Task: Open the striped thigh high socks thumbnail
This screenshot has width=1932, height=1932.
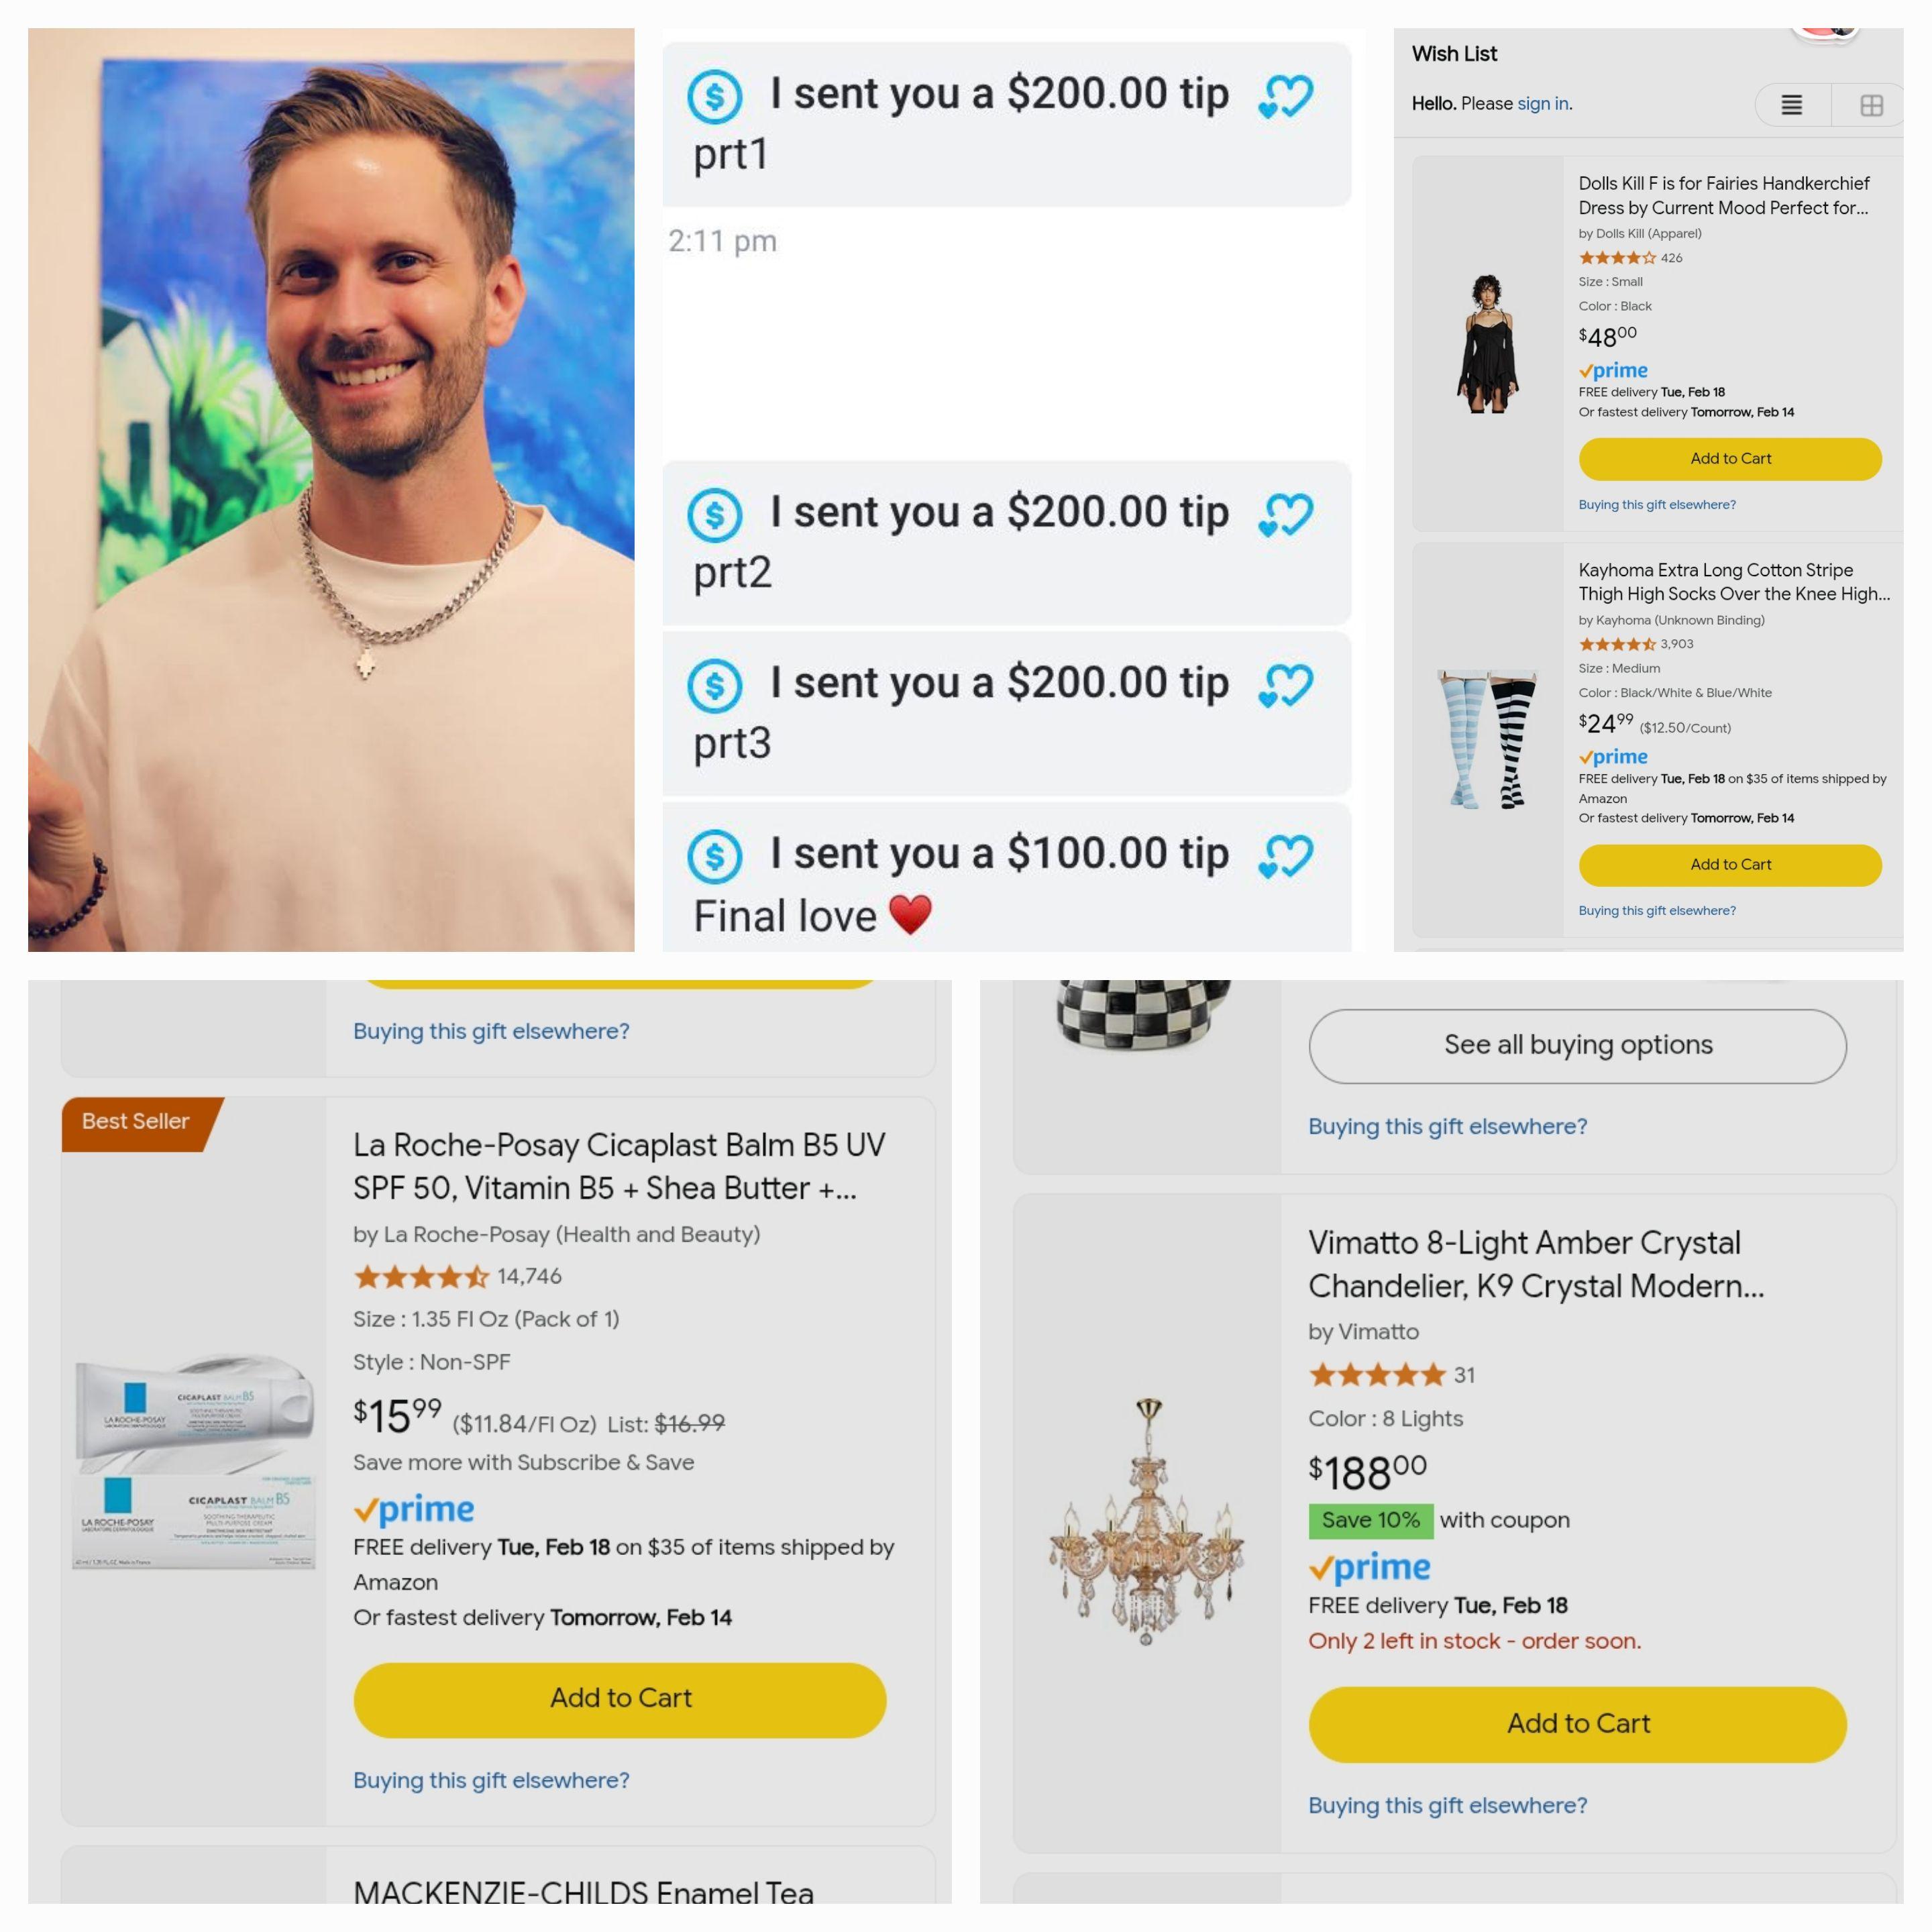Action: pos(1487,739)
